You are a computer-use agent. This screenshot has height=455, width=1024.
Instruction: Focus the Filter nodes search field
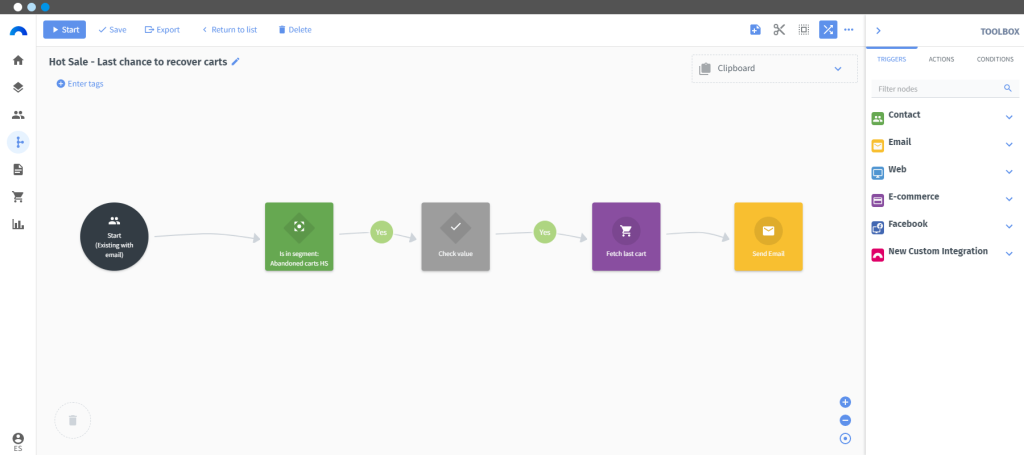pos(945,88)
